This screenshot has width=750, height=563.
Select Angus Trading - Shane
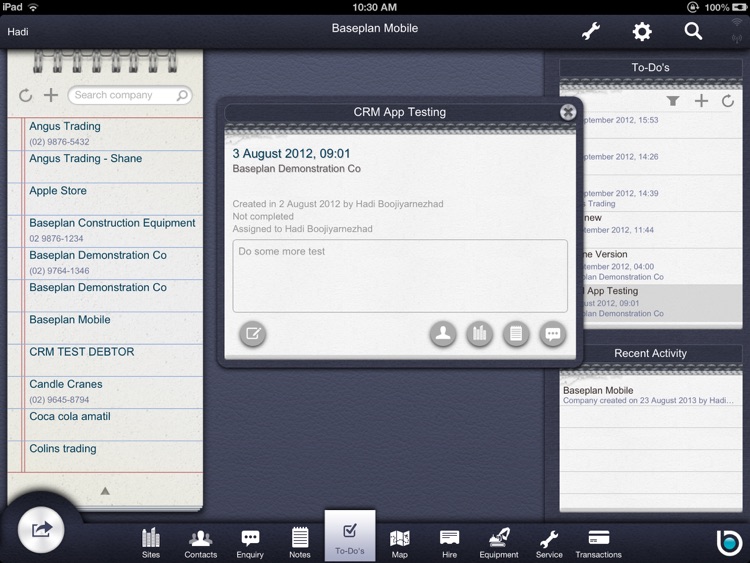coord(105,167)
